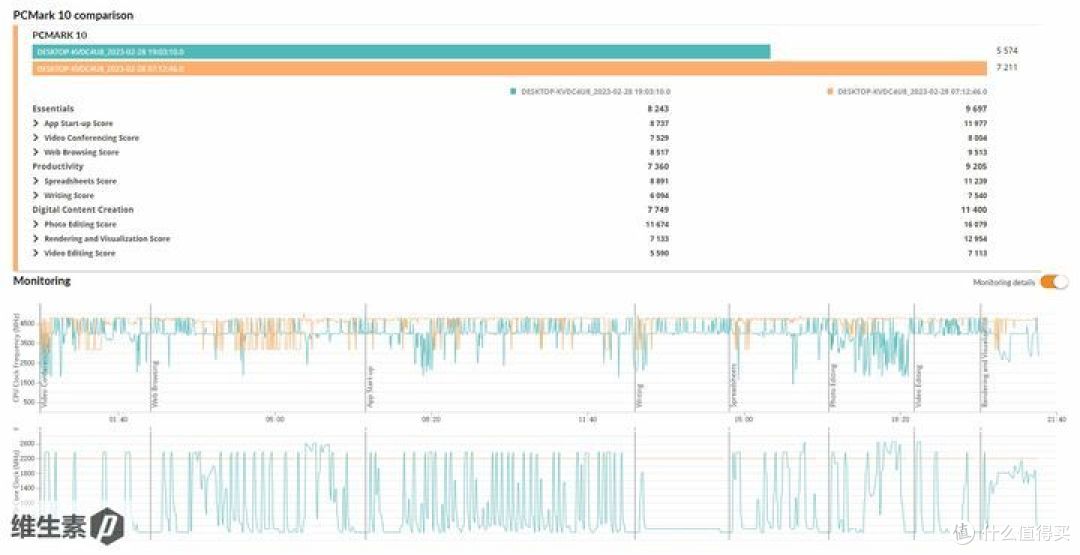Expand the App Start-up Score row

pyautogui.click(x=35, y=123)
